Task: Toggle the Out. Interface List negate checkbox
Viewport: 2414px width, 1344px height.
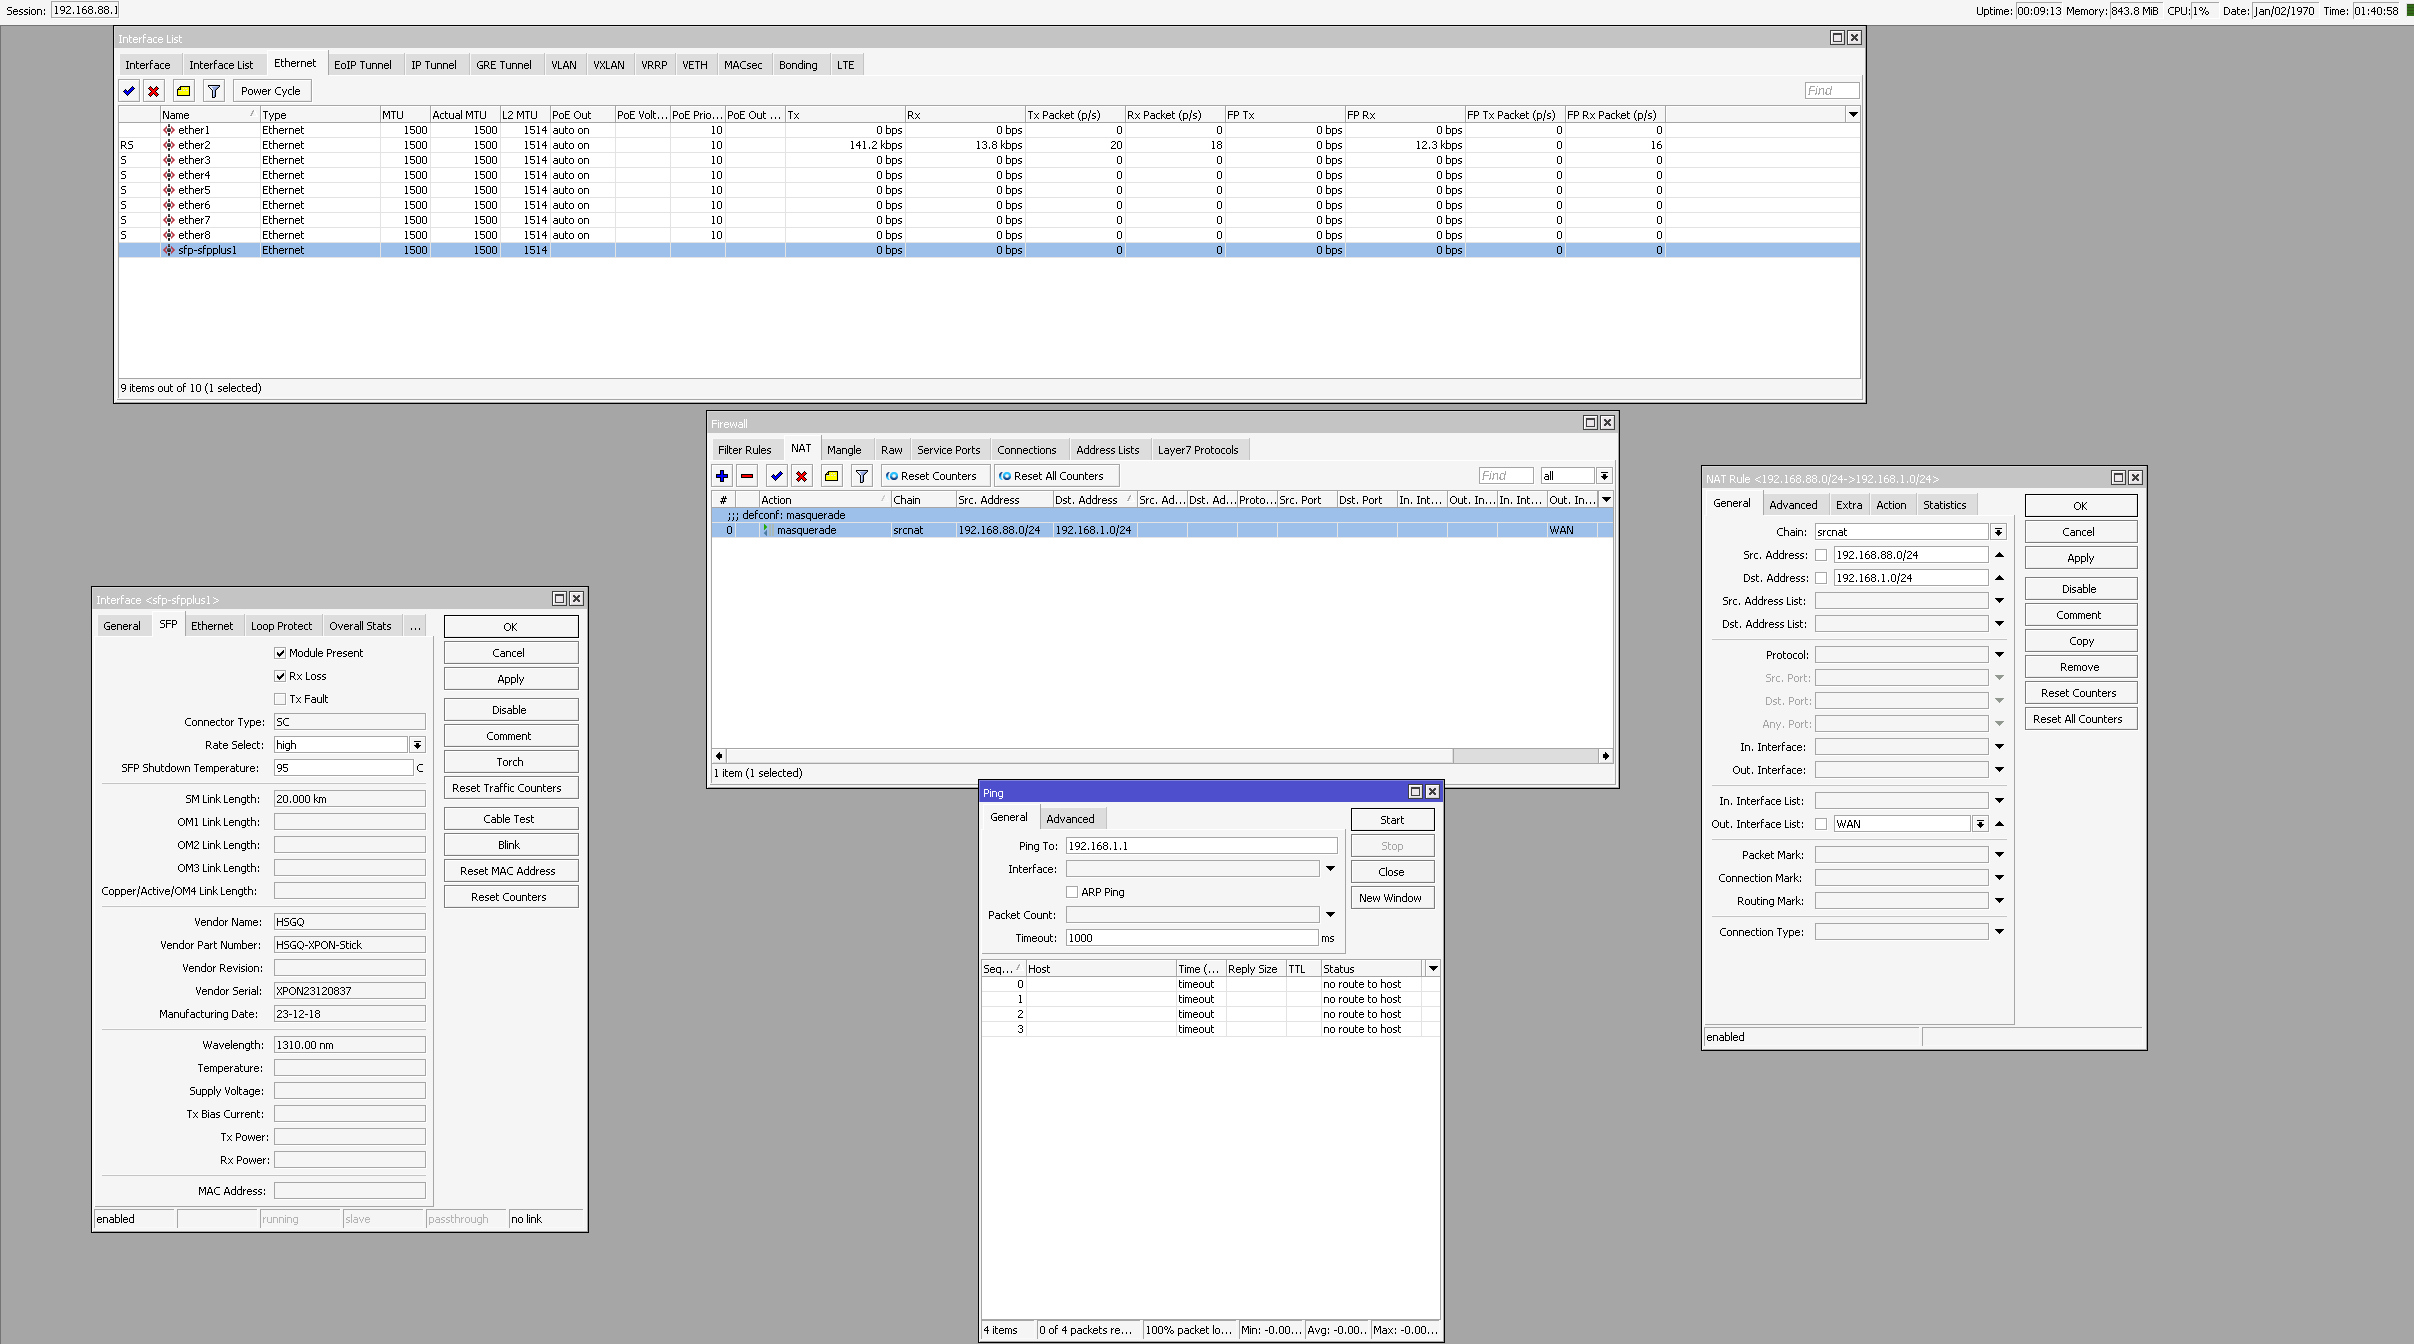Action: point(1821,824)
